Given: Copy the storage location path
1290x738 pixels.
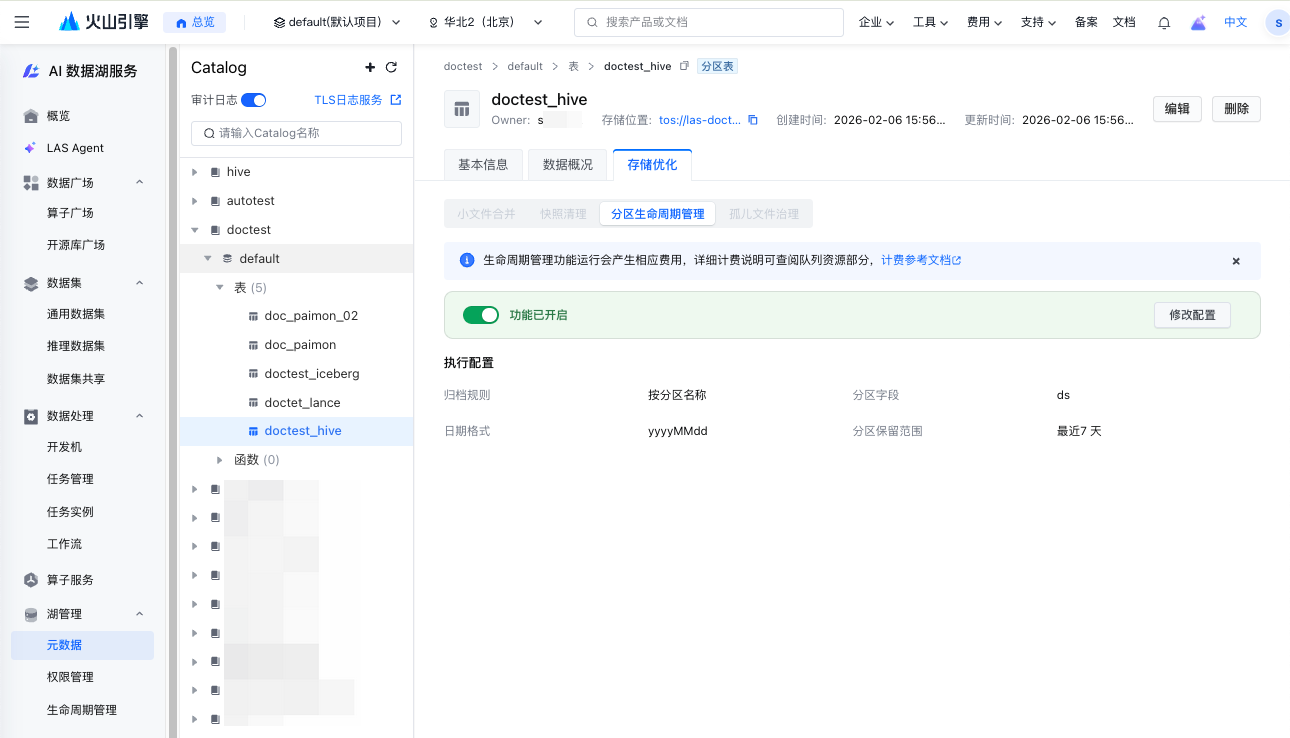Looking at the screenshot, I should point(753,120).
